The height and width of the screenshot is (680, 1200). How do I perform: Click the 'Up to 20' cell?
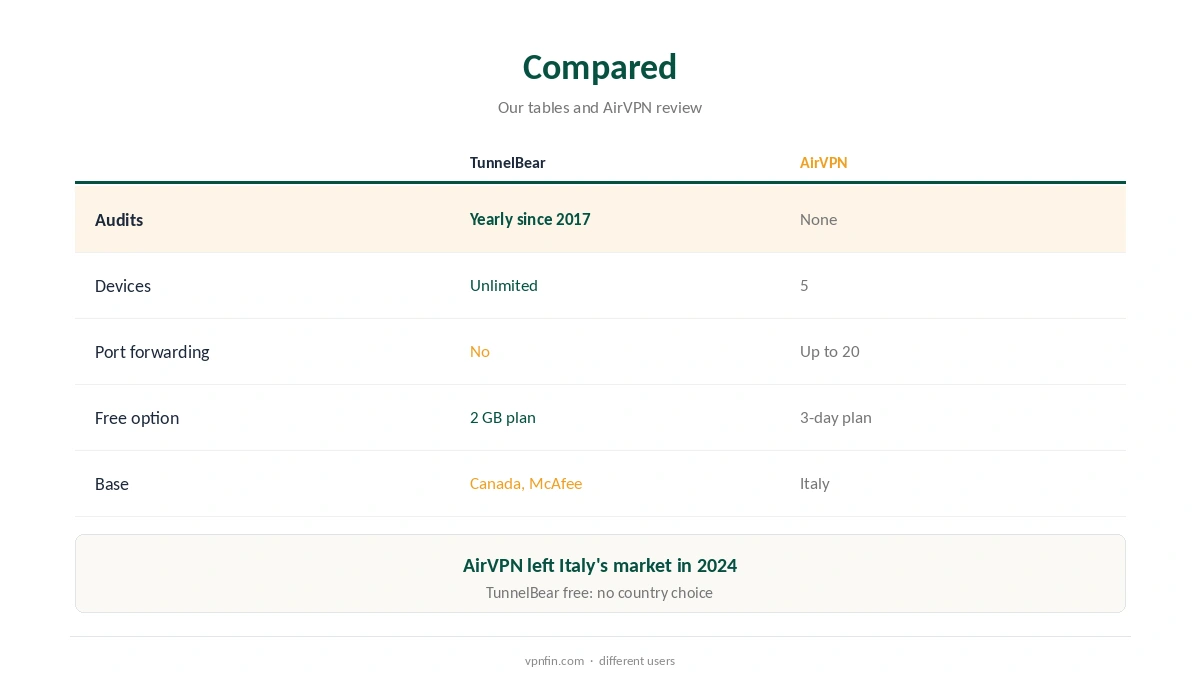(x=829, y=351)
